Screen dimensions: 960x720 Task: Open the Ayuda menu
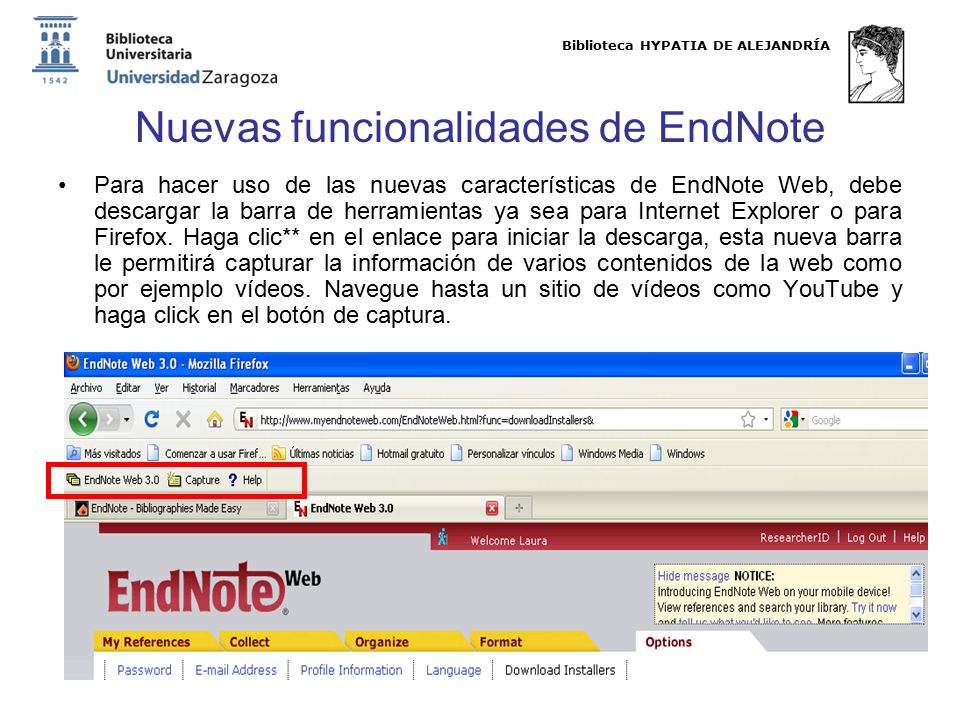(377, 388)
